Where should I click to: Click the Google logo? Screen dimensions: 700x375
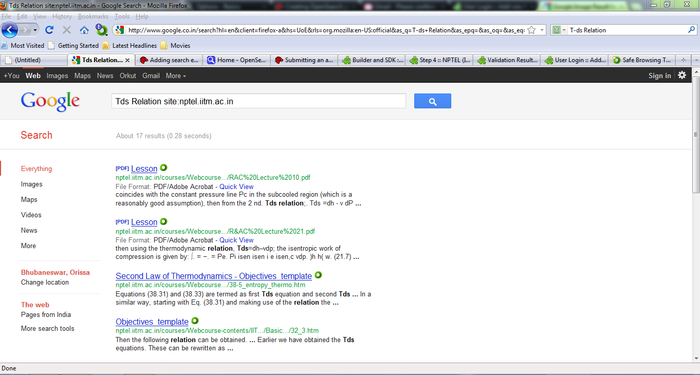(50, 101)
